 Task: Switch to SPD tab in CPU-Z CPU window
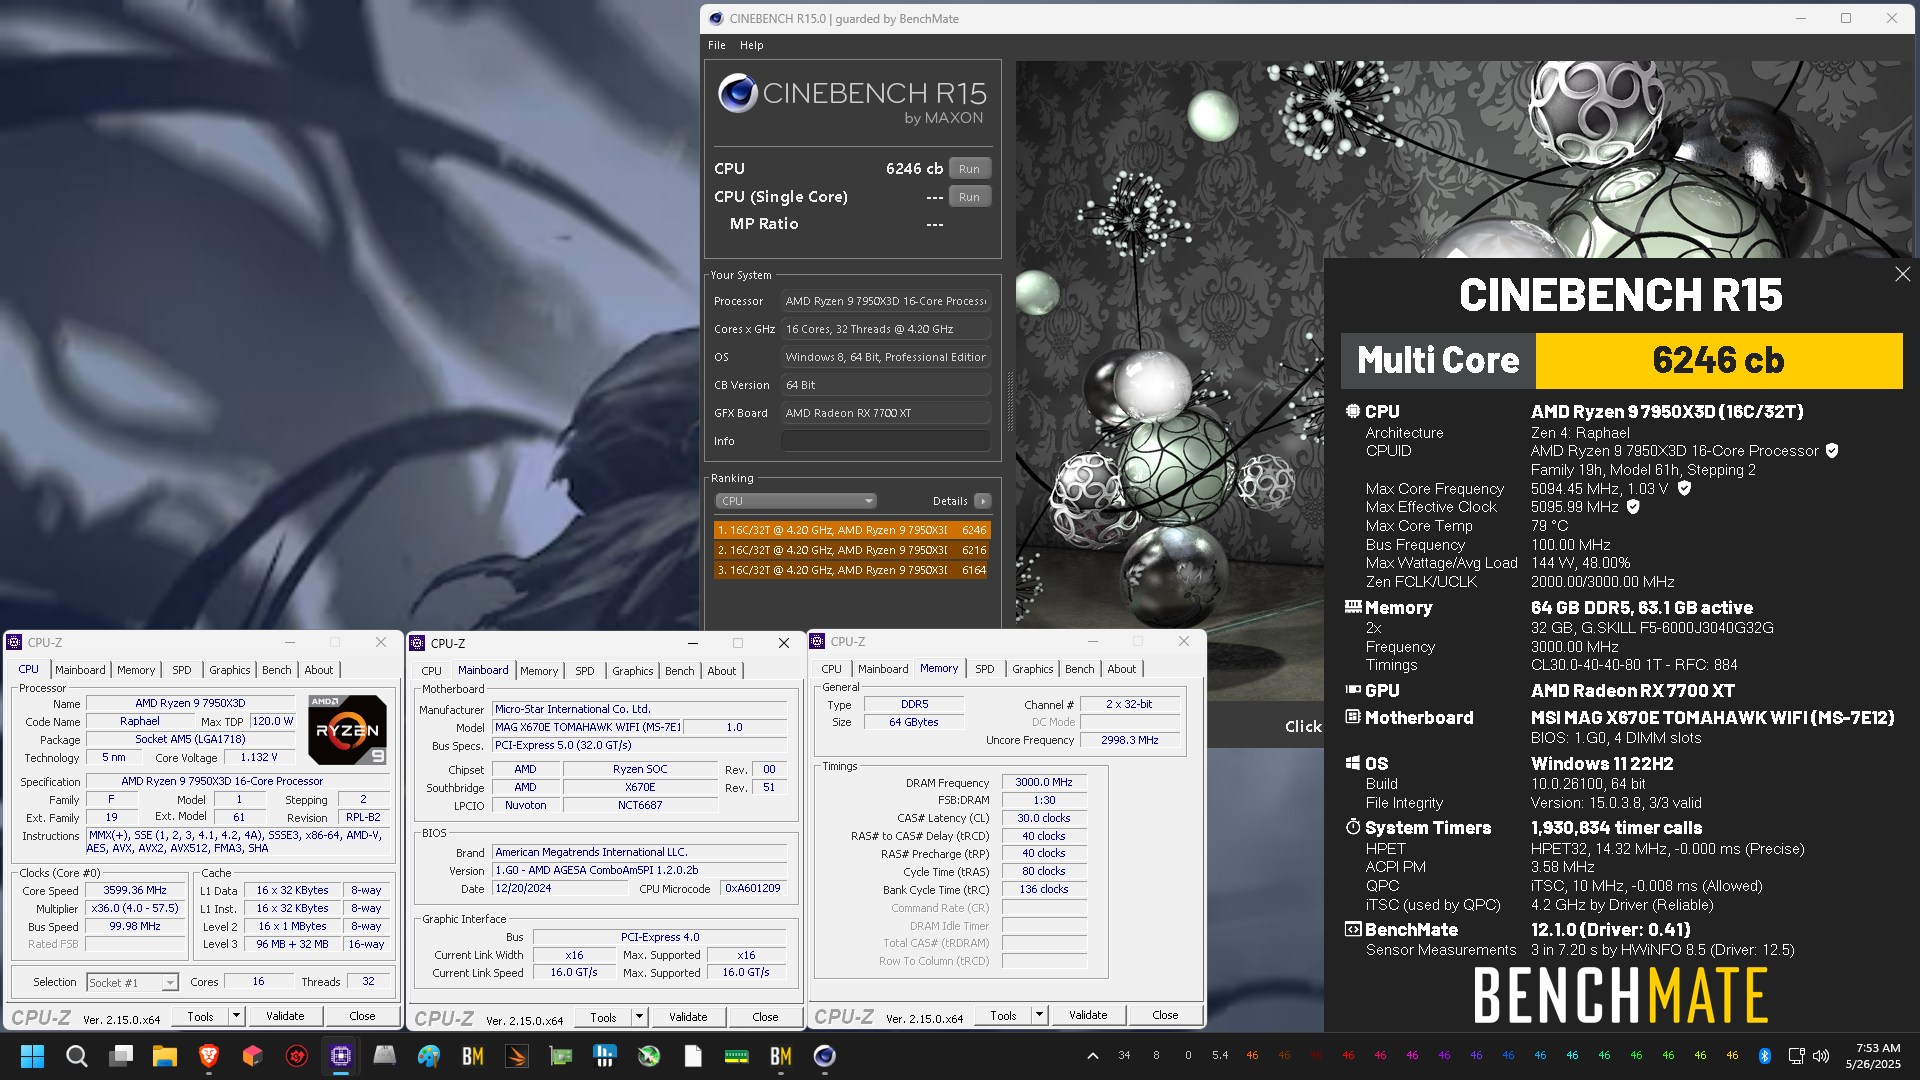tap(182, 670)
